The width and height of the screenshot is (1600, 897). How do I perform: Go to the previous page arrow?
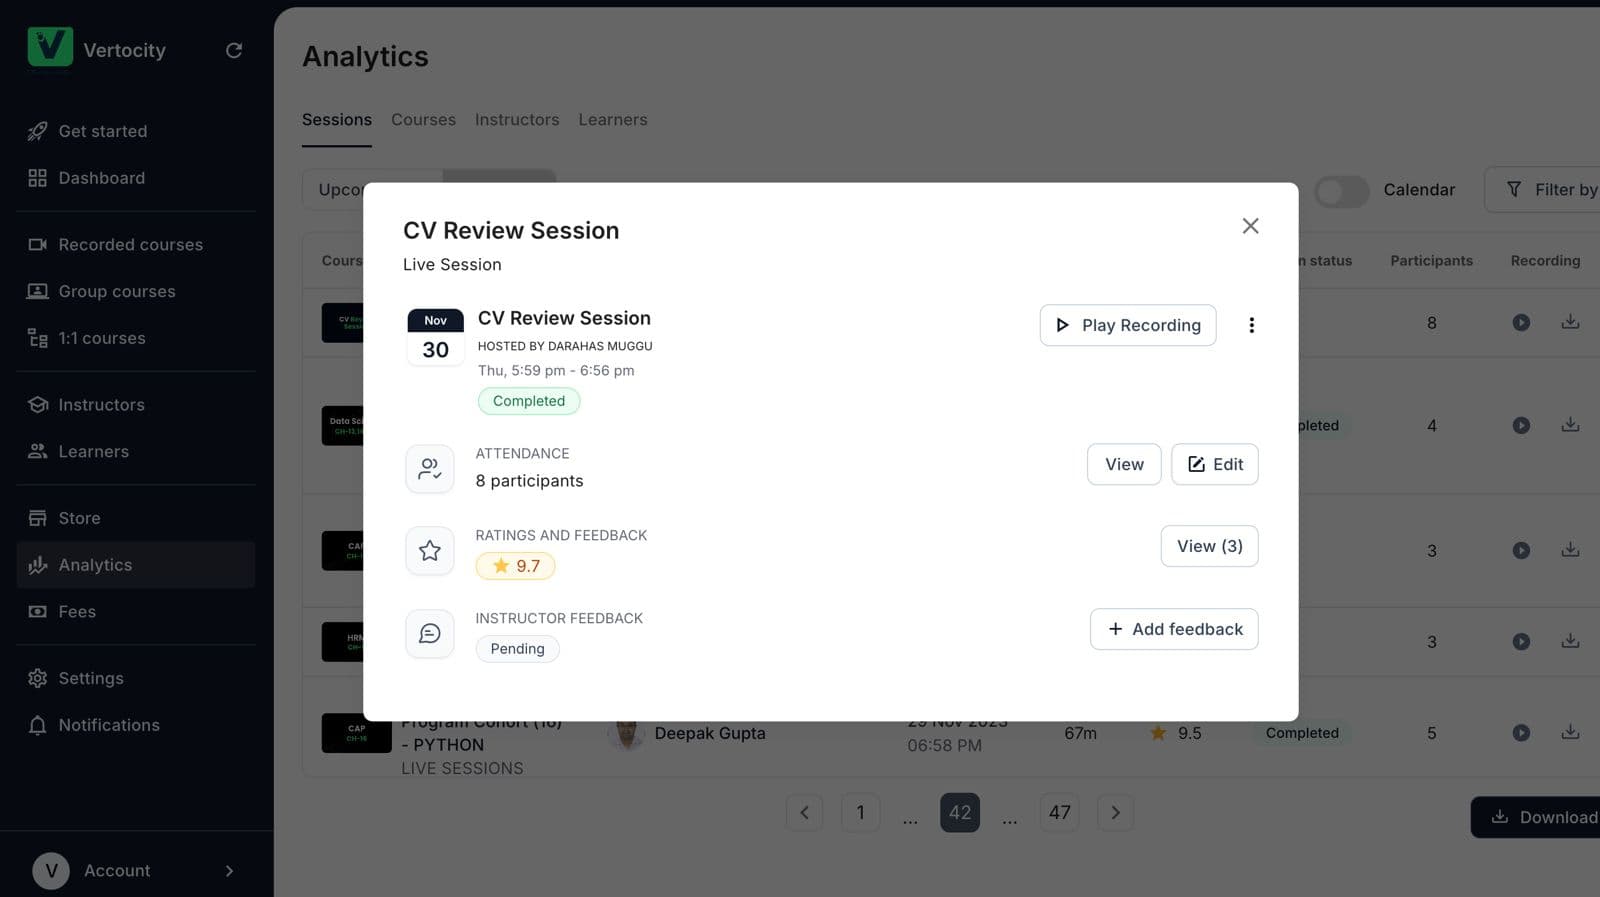pos(804,813)
